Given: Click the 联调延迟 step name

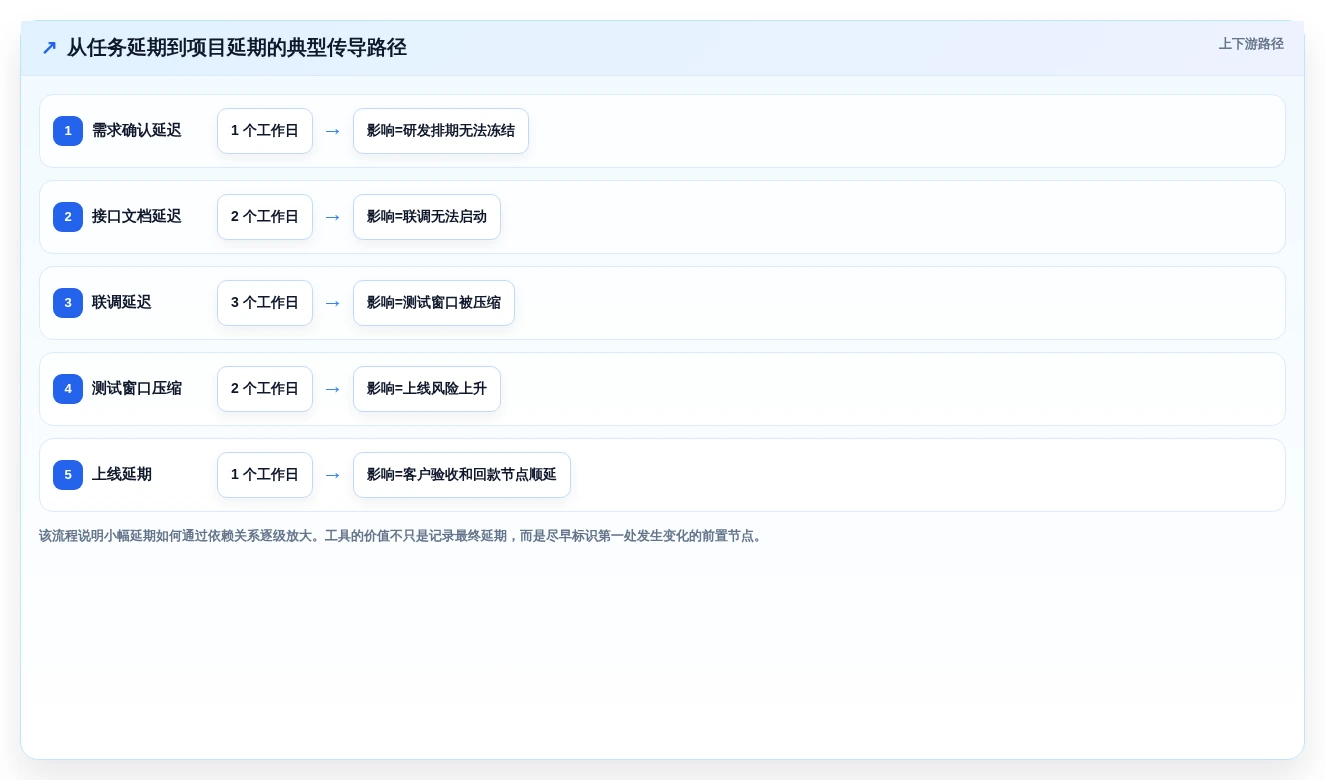Looking at the screenshot, I should click(122, 303).
